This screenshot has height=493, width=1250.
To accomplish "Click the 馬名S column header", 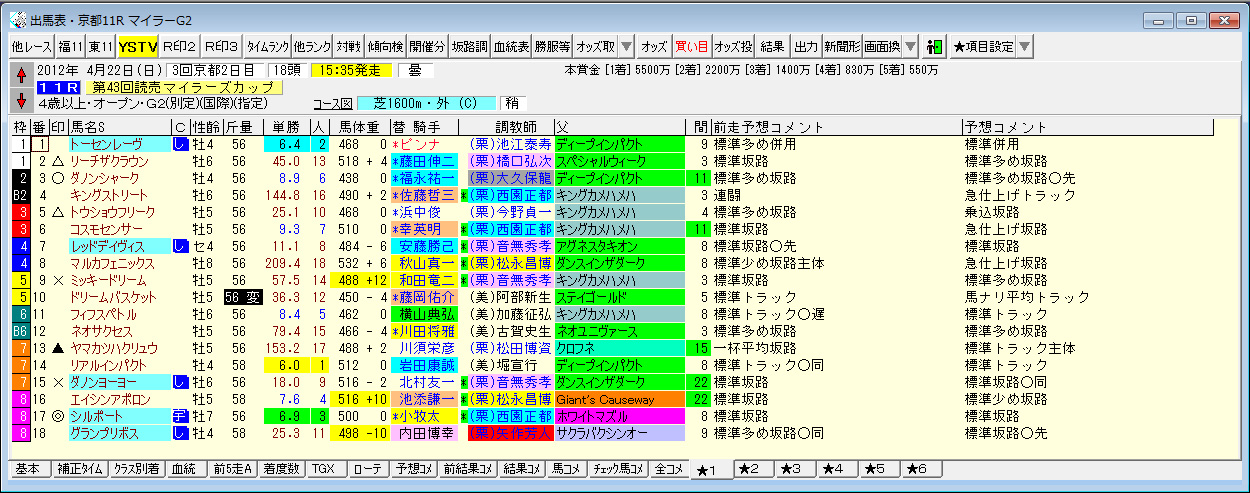I will [x=91, y=127].
